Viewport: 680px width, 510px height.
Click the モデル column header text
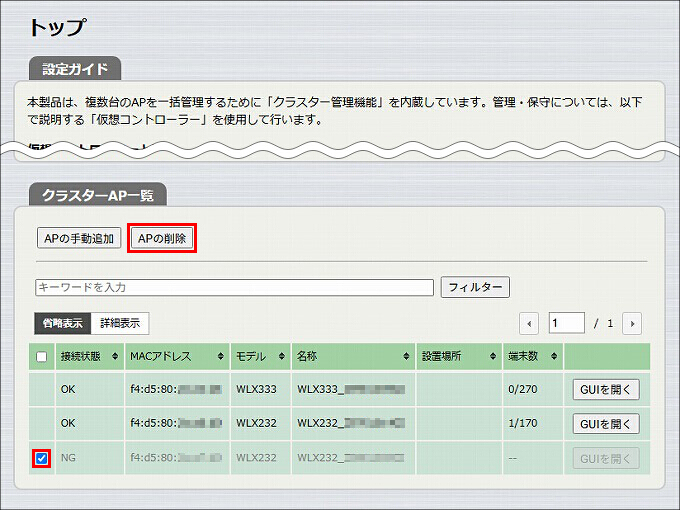(x=251, y=356)
